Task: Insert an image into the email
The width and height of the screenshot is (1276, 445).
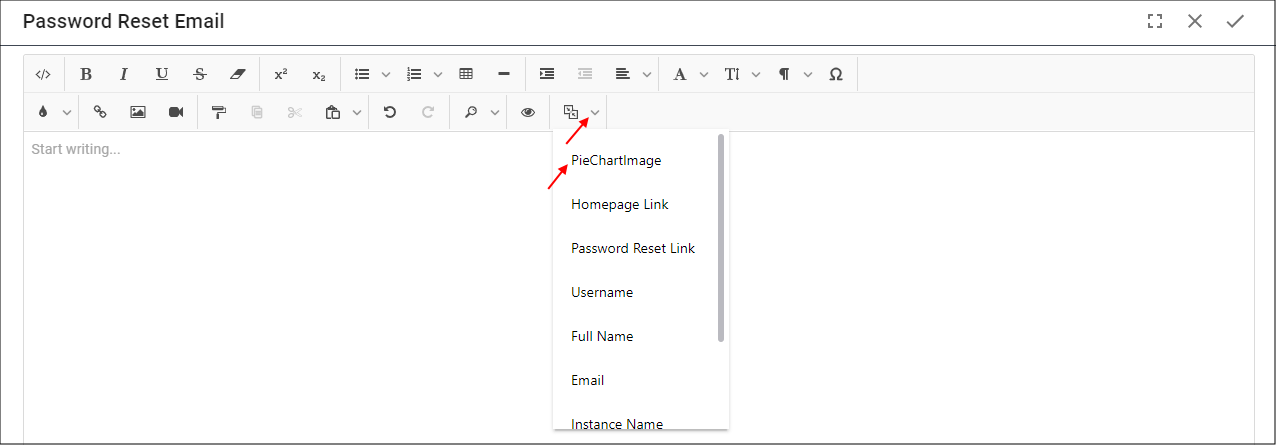Action: tap(138, 112)
